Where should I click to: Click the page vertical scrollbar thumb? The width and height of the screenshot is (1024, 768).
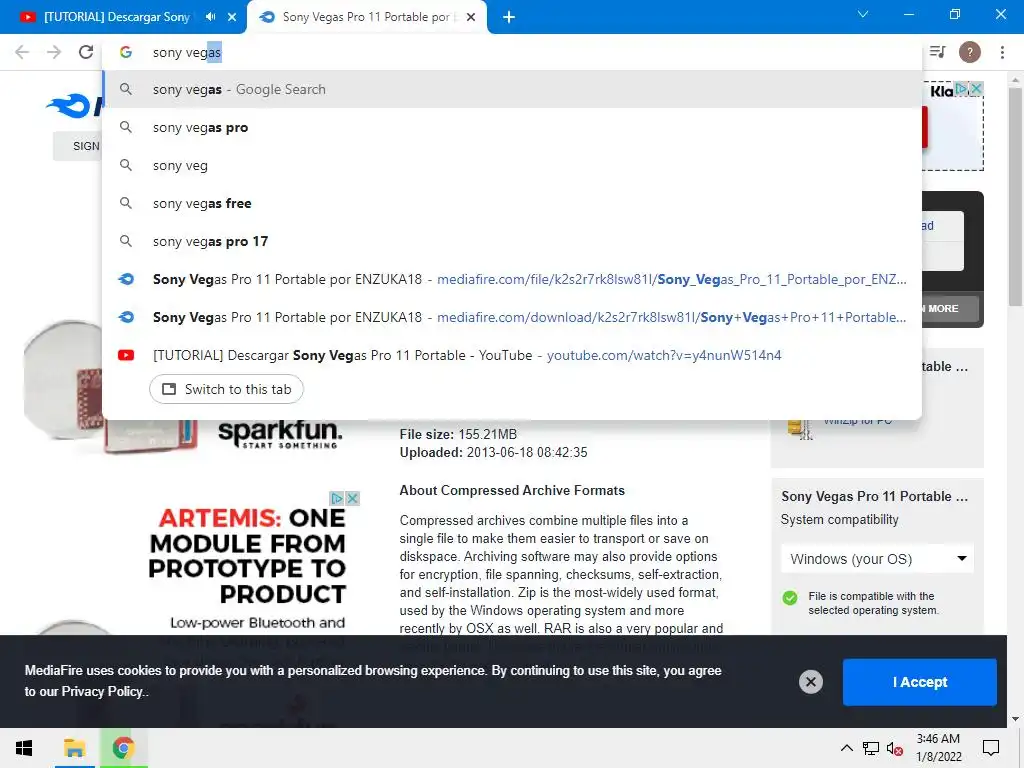pyautogui.click(x=1015, y=196)
